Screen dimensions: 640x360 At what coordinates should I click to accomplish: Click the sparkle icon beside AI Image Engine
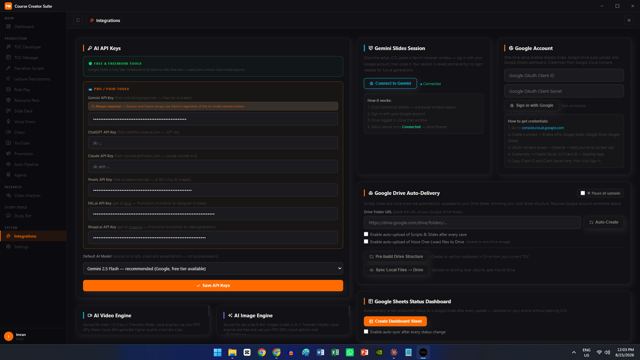[230, 316]
